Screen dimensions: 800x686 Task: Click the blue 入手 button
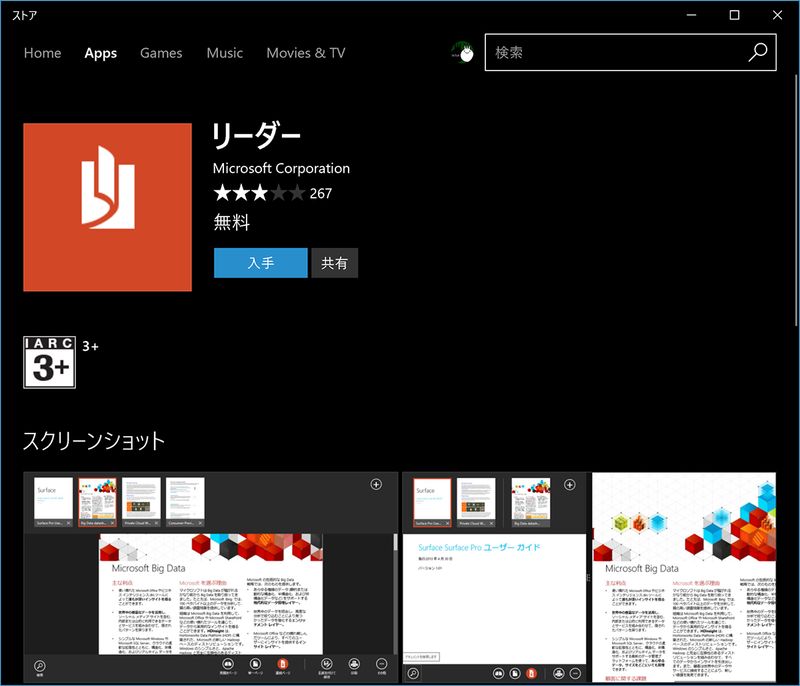[260, 263]
